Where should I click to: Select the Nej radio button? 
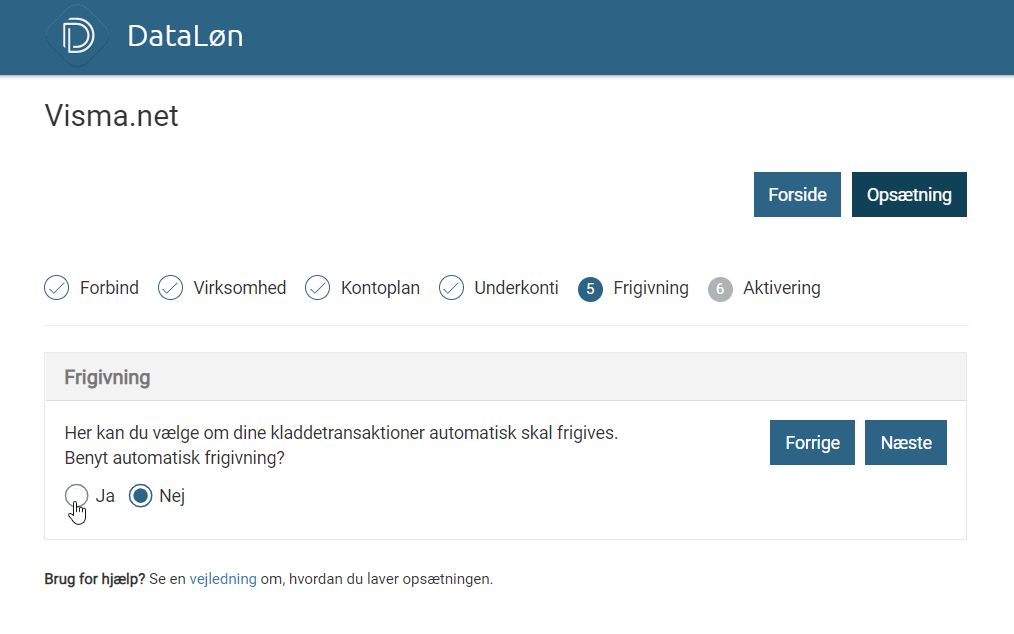141,495
